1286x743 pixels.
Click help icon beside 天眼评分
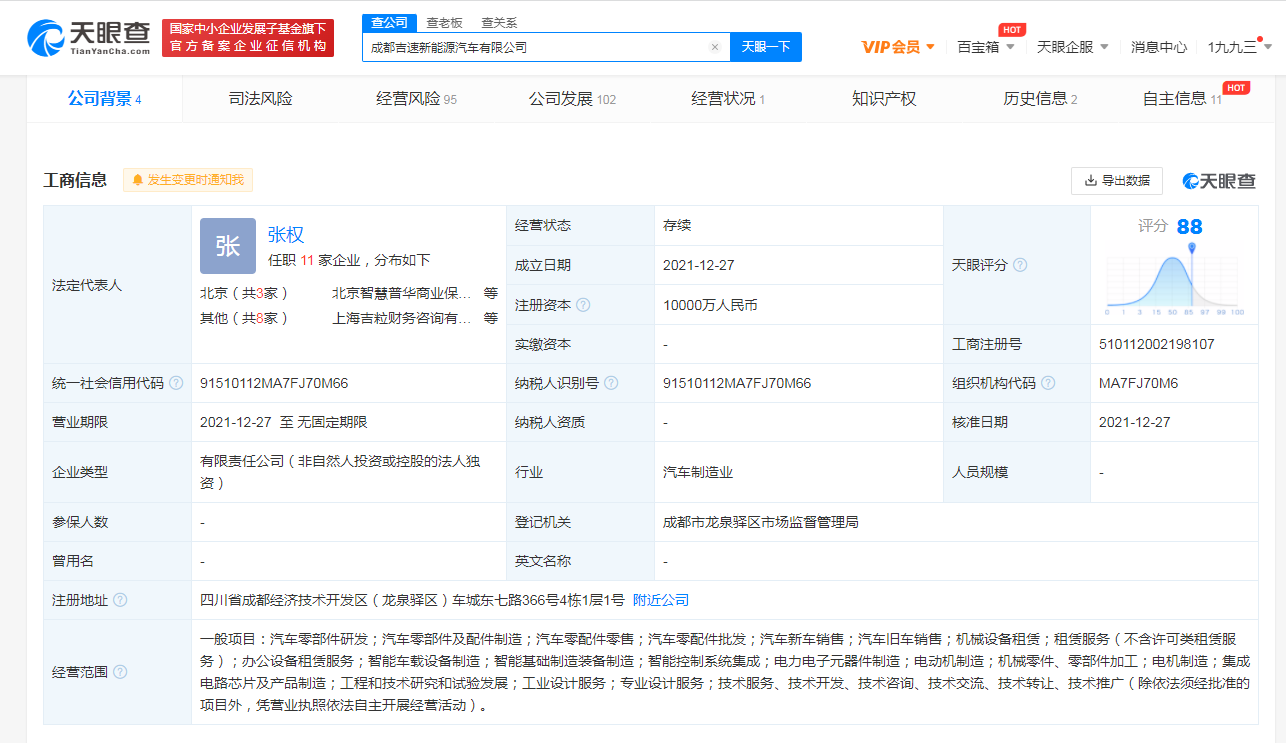[x=1020, y=266]
